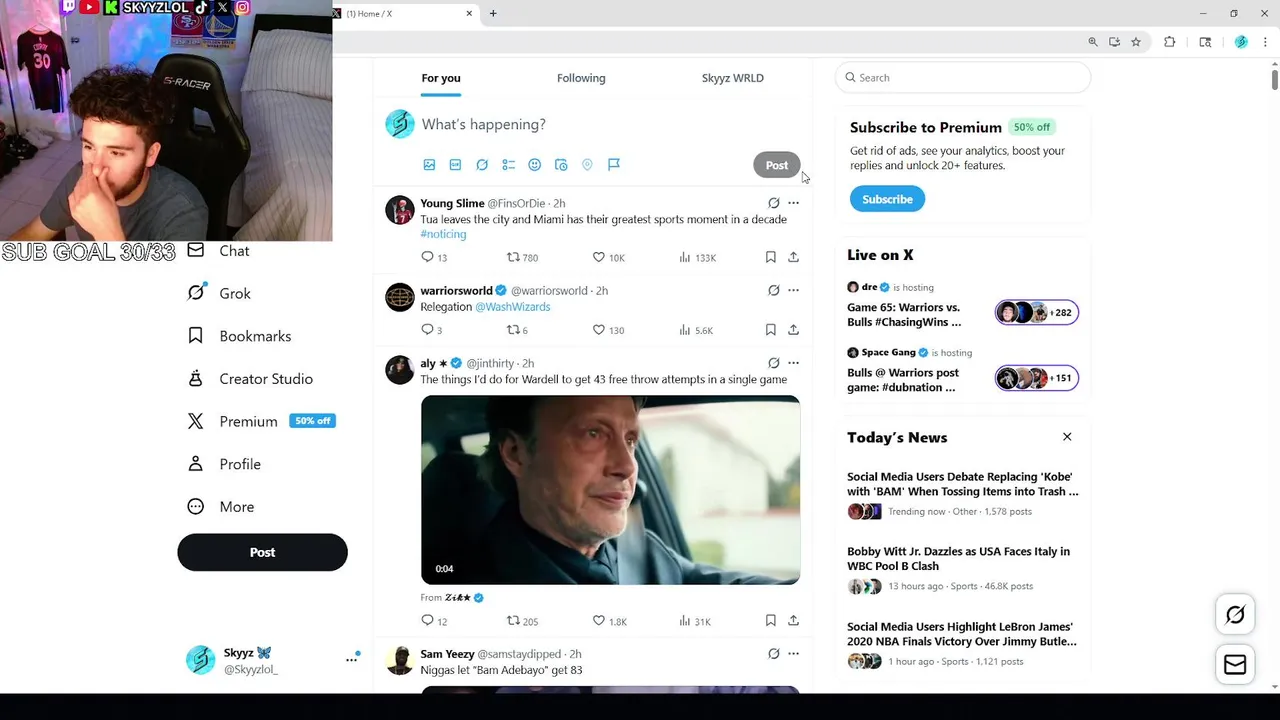Open more options on Sam Yeezy's post

point(793,654)
